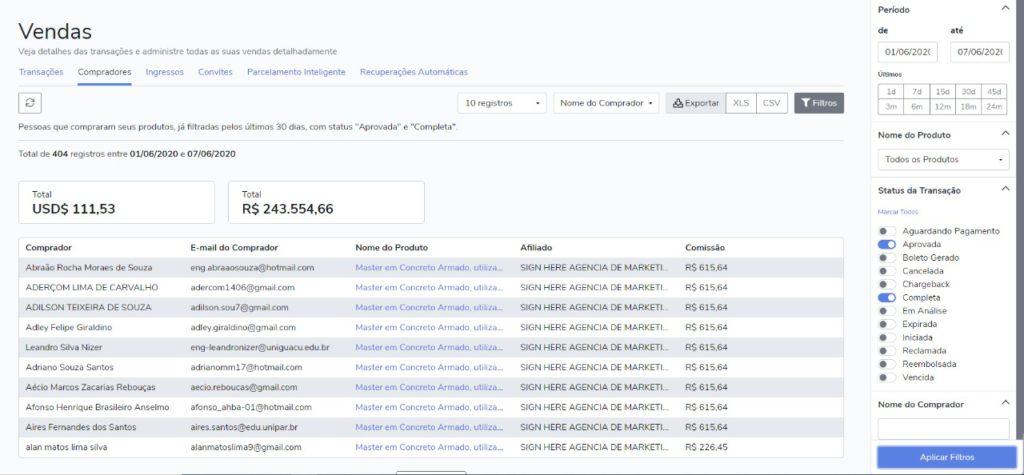
Task: Select the 6m period shortcut
Action: (916, 106)
